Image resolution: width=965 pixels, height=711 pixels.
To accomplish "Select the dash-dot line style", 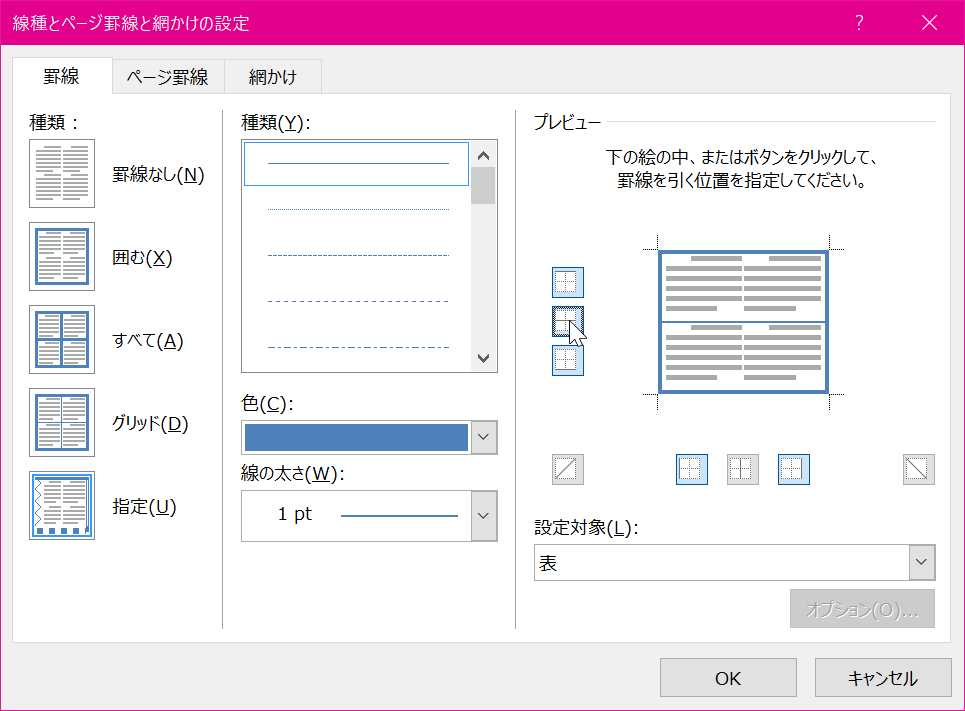I will [356, 348].
